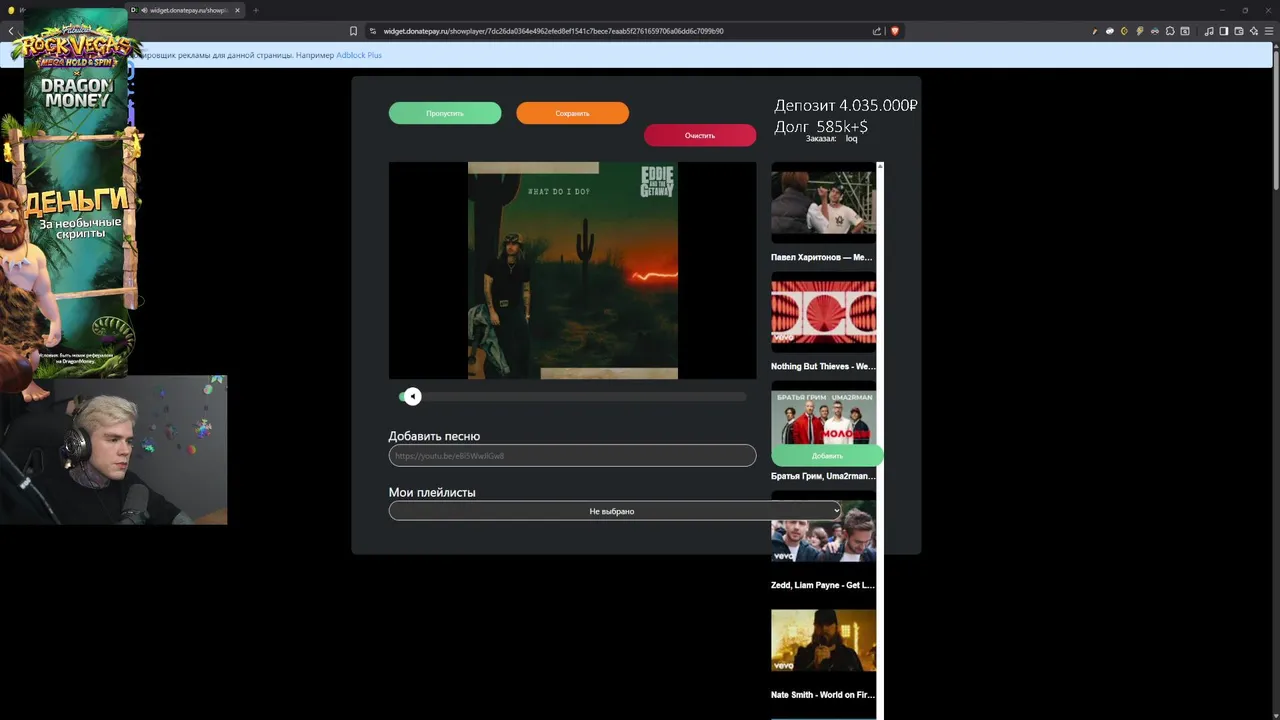Click the yellow circle extension icon
Viewport: 1280px width, 720px height.
click(x=1125, y=31)
